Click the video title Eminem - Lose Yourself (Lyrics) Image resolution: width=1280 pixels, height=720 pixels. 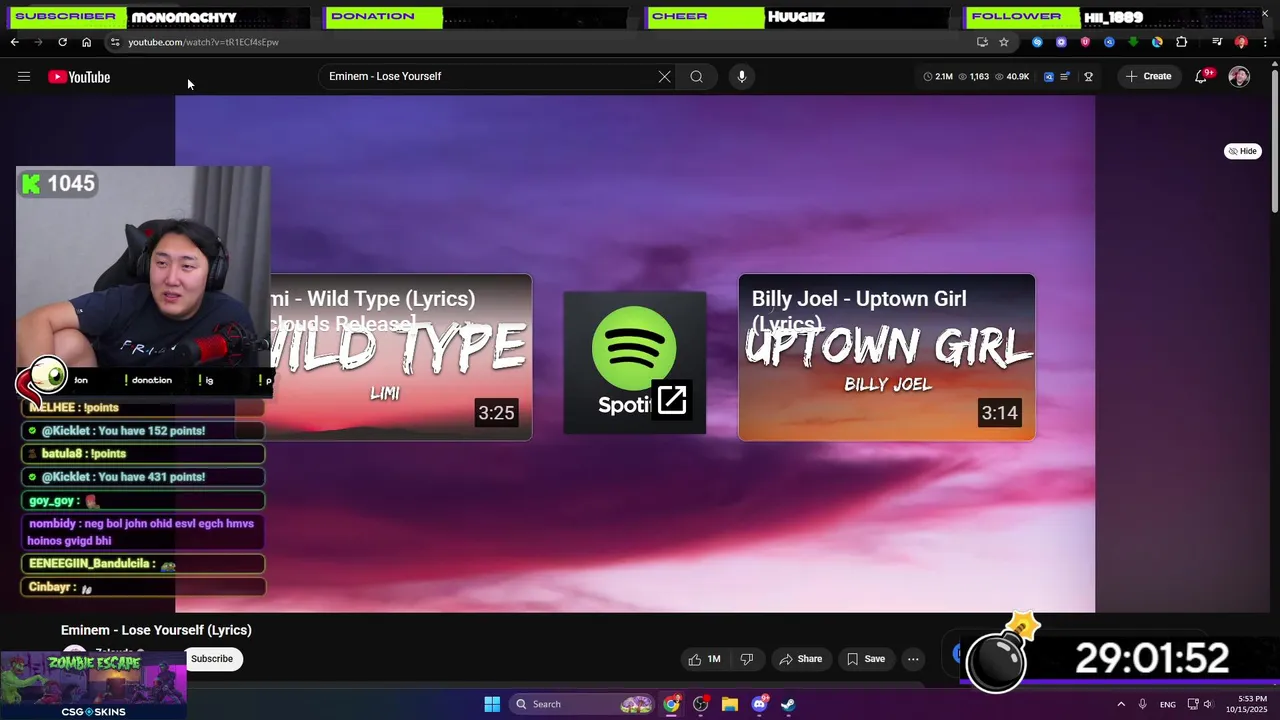[x=156, y=630]
